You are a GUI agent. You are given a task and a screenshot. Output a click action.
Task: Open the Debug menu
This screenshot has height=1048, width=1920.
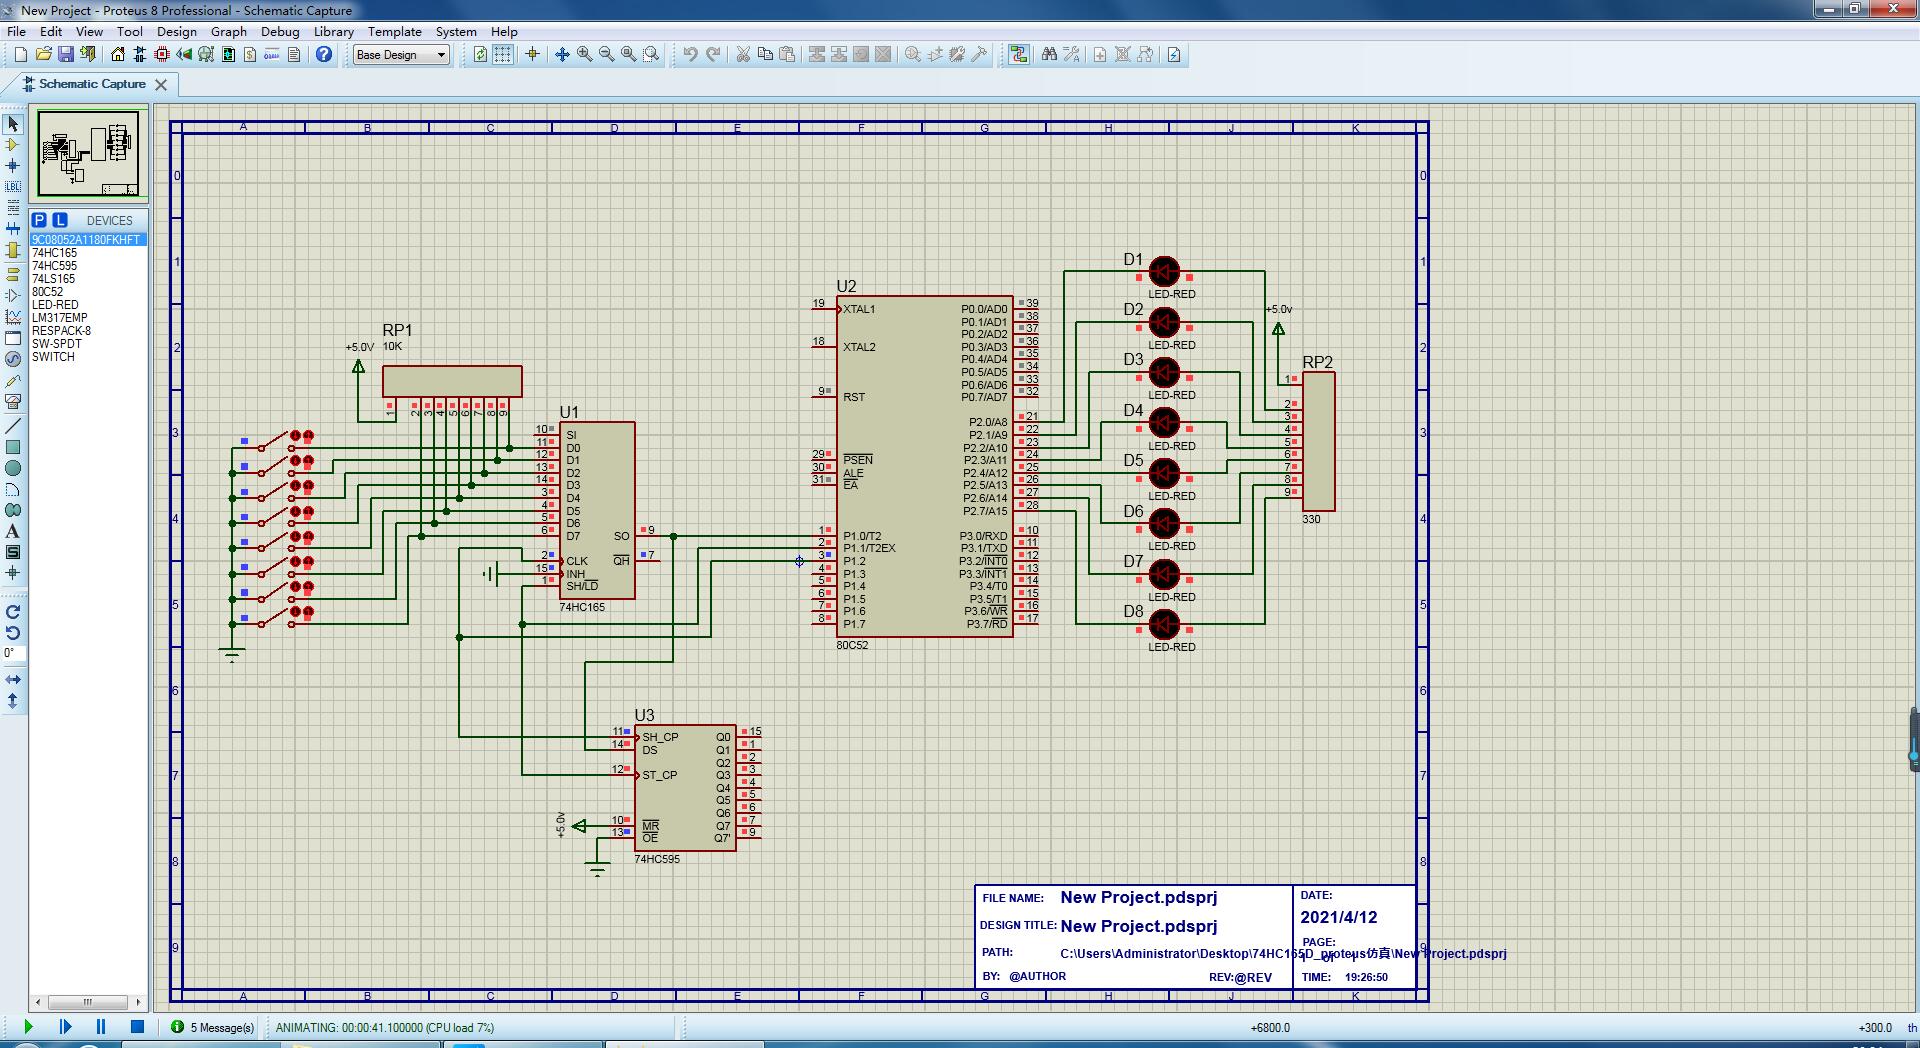(280, 31)
